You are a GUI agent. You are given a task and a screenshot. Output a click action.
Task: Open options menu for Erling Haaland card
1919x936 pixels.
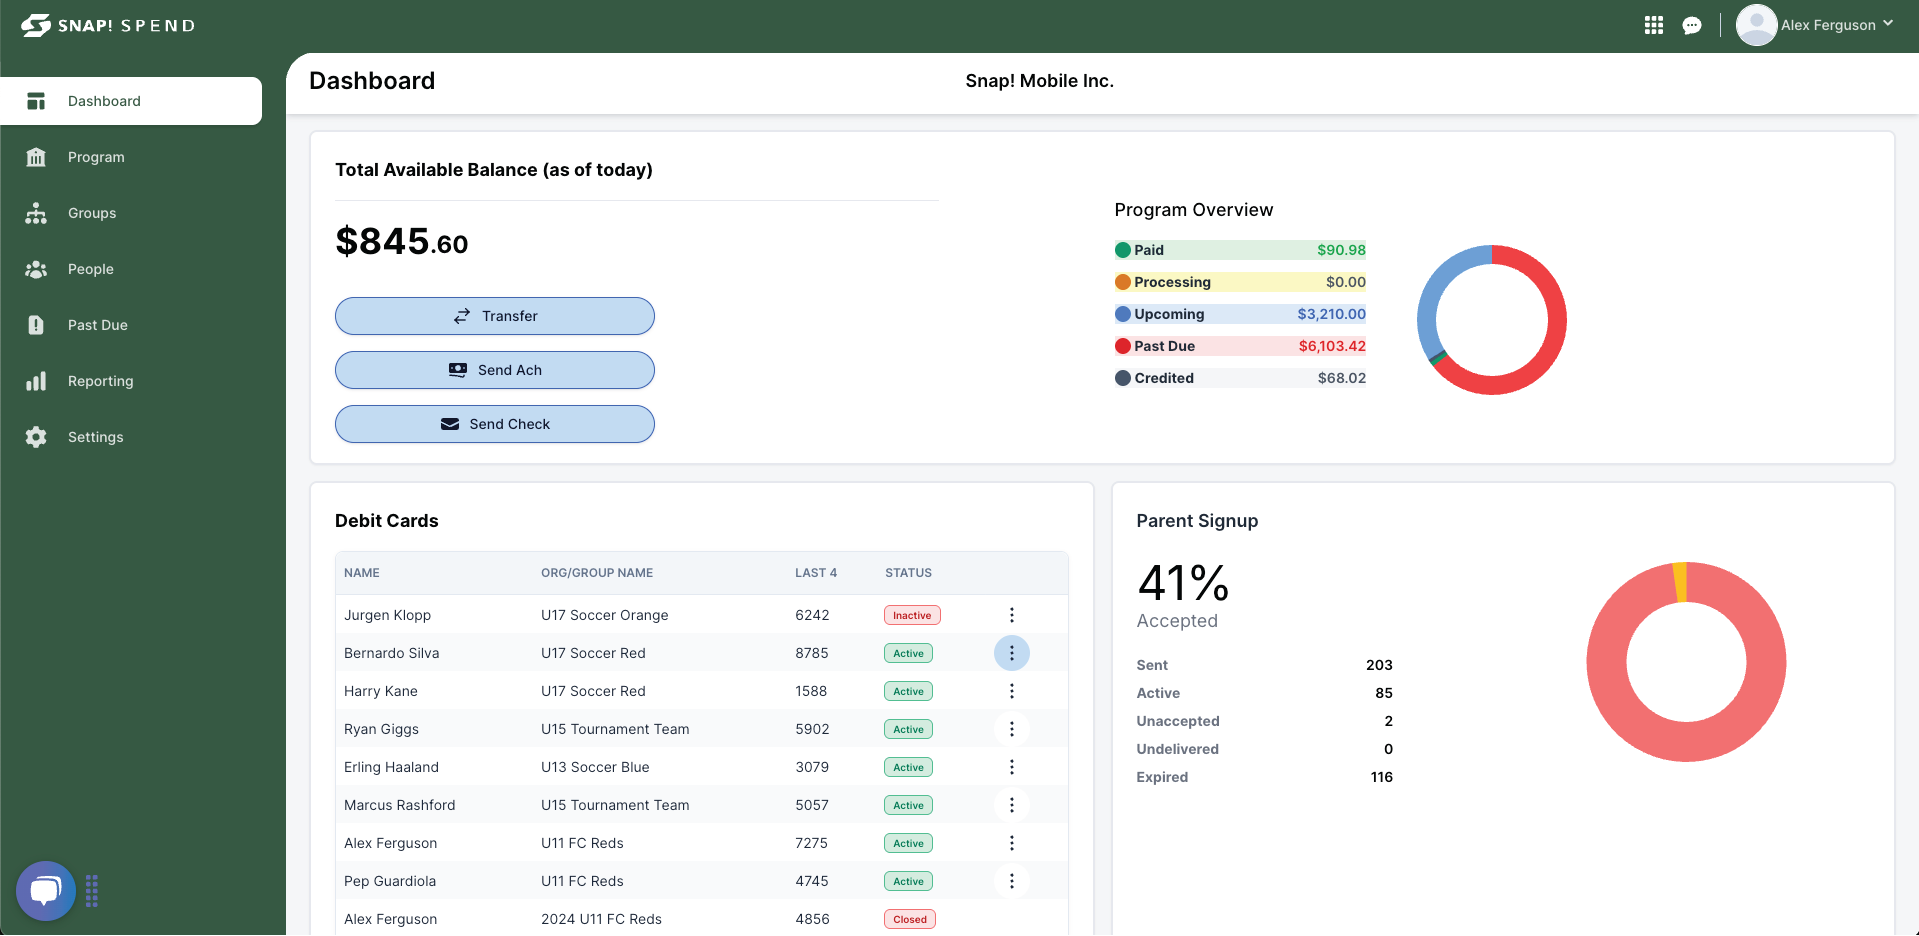click(x=1011, y=767)
